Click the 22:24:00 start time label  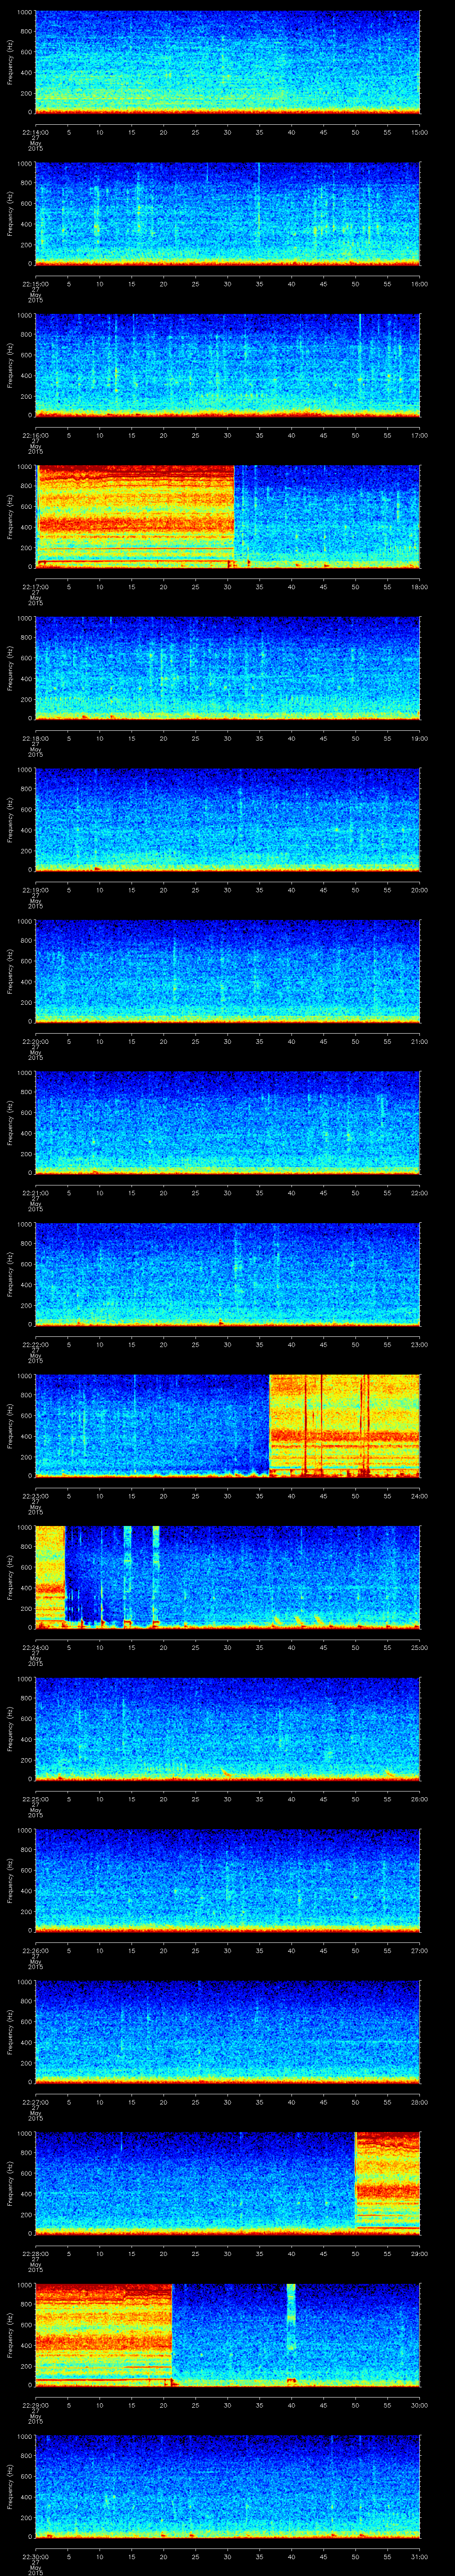pos(35,1647)
